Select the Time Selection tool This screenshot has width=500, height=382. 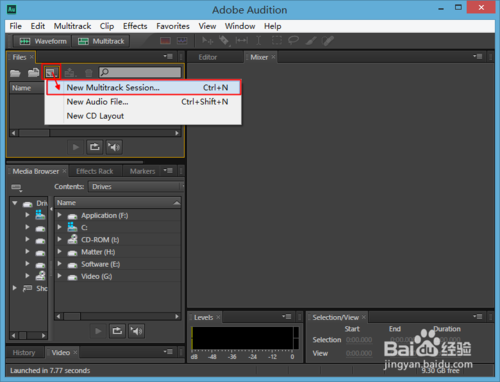[x=259, y=41]
